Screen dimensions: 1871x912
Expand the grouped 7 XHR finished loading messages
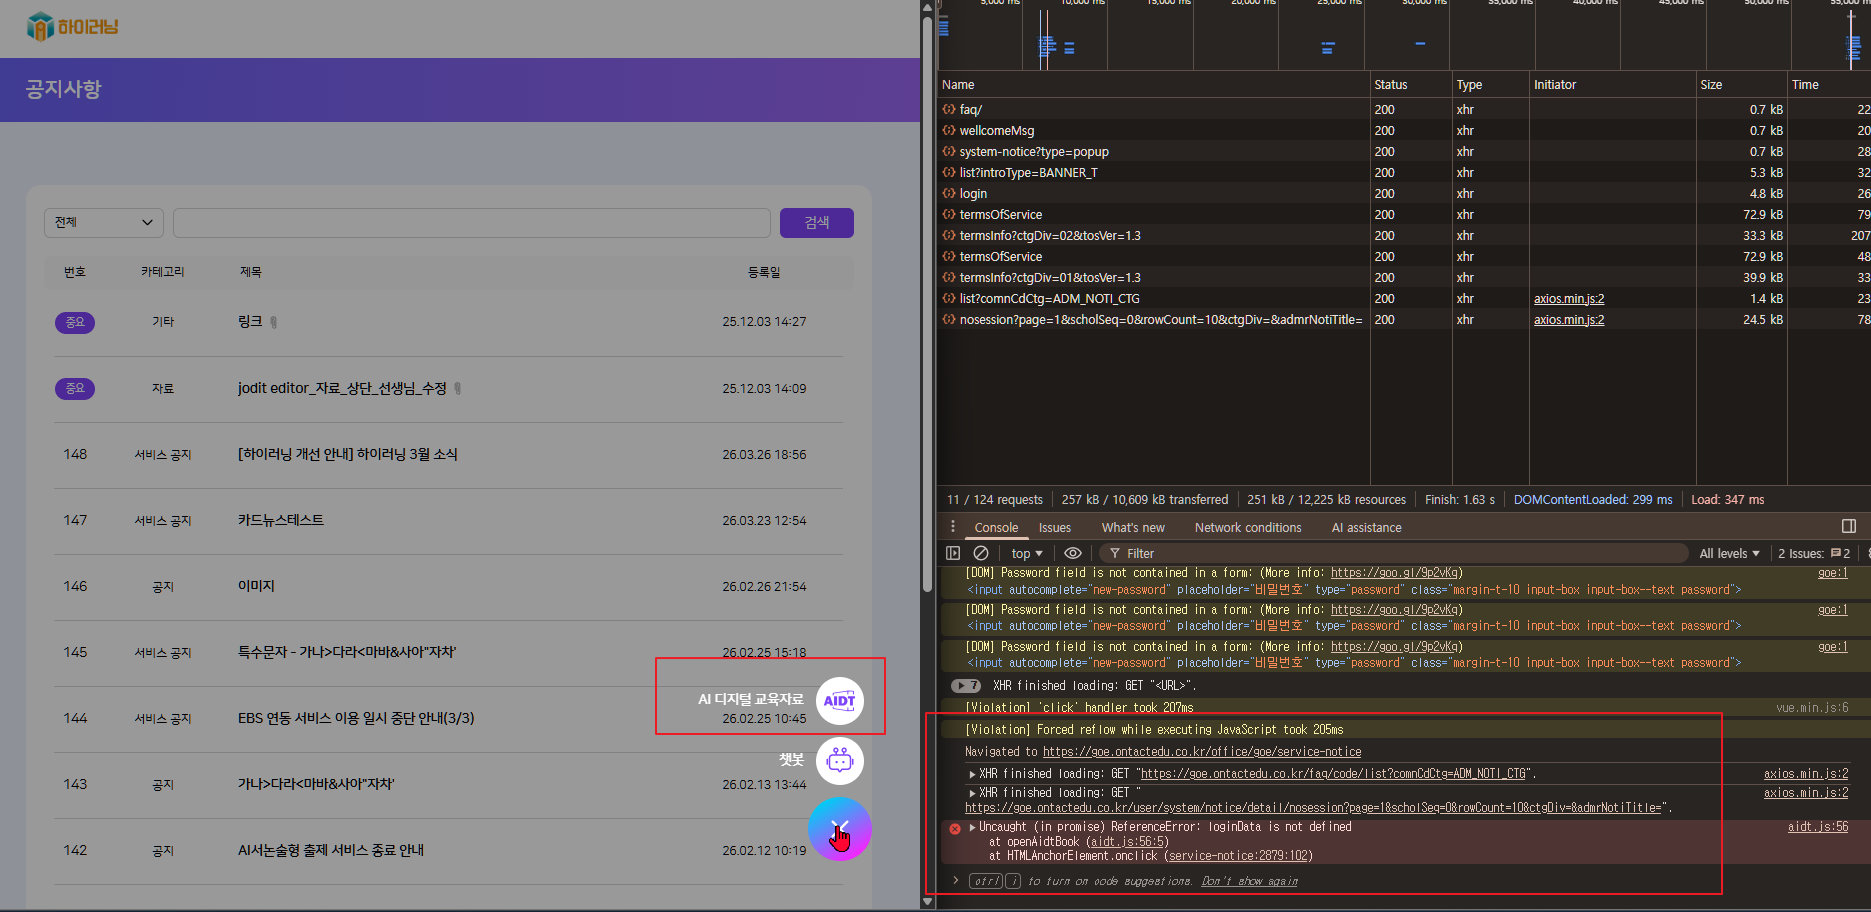click(965, 686)
